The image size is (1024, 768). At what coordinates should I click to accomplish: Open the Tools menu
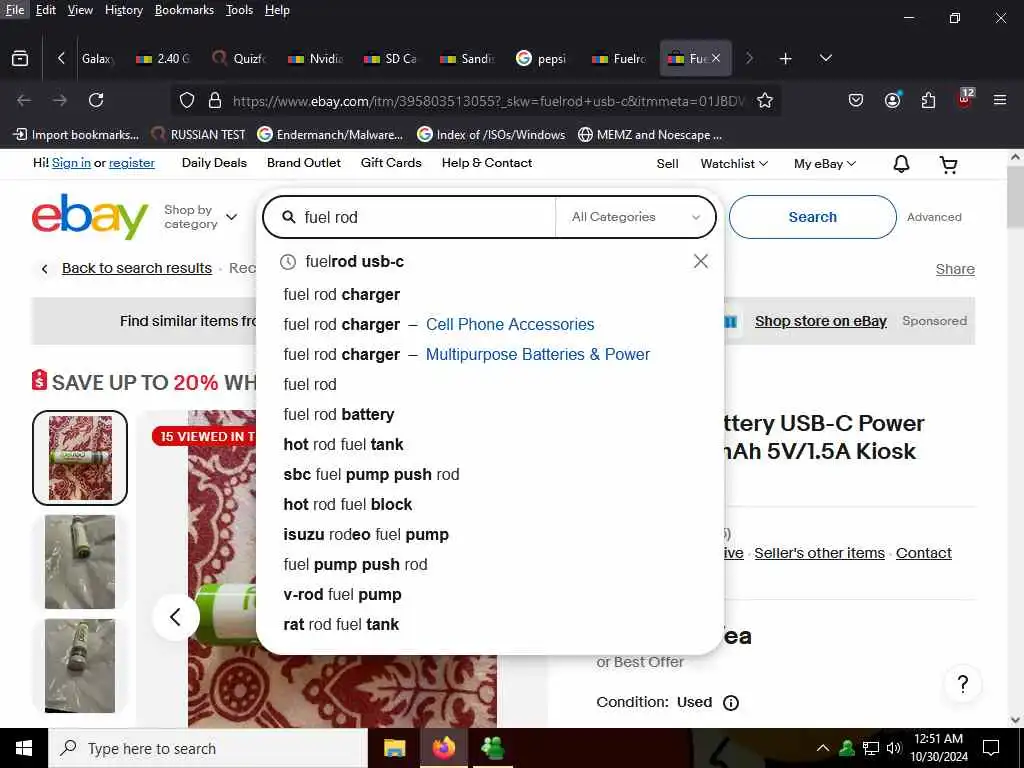click(x=239, y=10)
